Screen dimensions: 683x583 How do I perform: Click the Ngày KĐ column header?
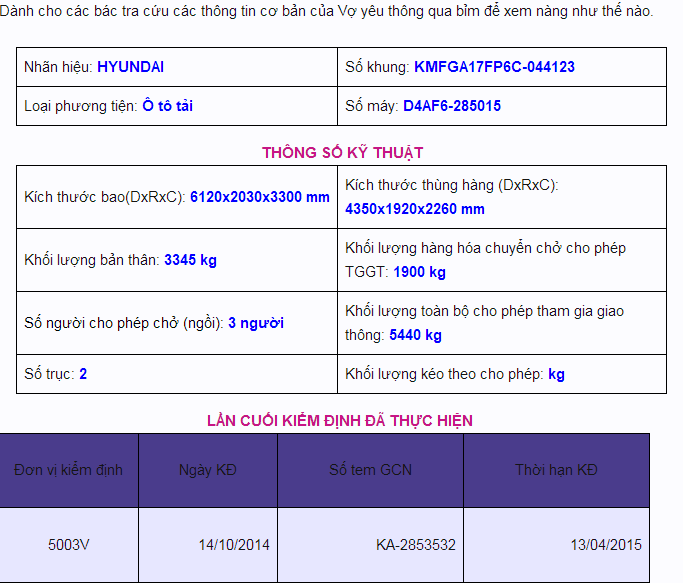click(x=208, y=470)
